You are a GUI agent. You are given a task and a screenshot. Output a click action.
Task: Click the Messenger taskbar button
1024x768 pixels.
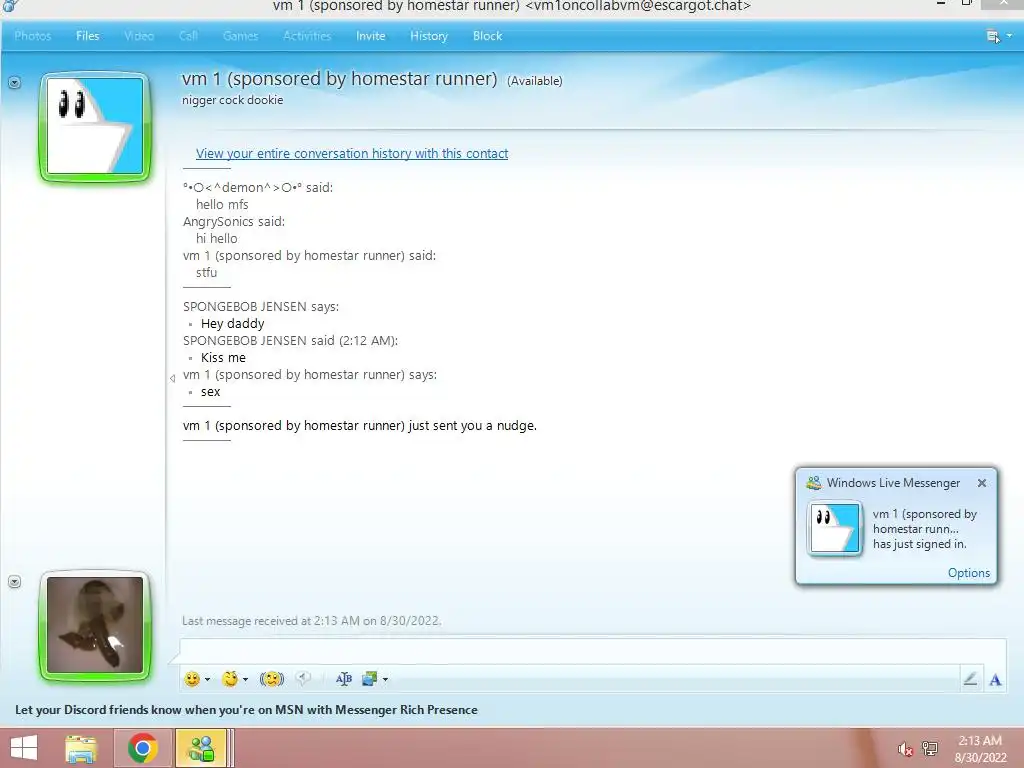coord(201,748)
